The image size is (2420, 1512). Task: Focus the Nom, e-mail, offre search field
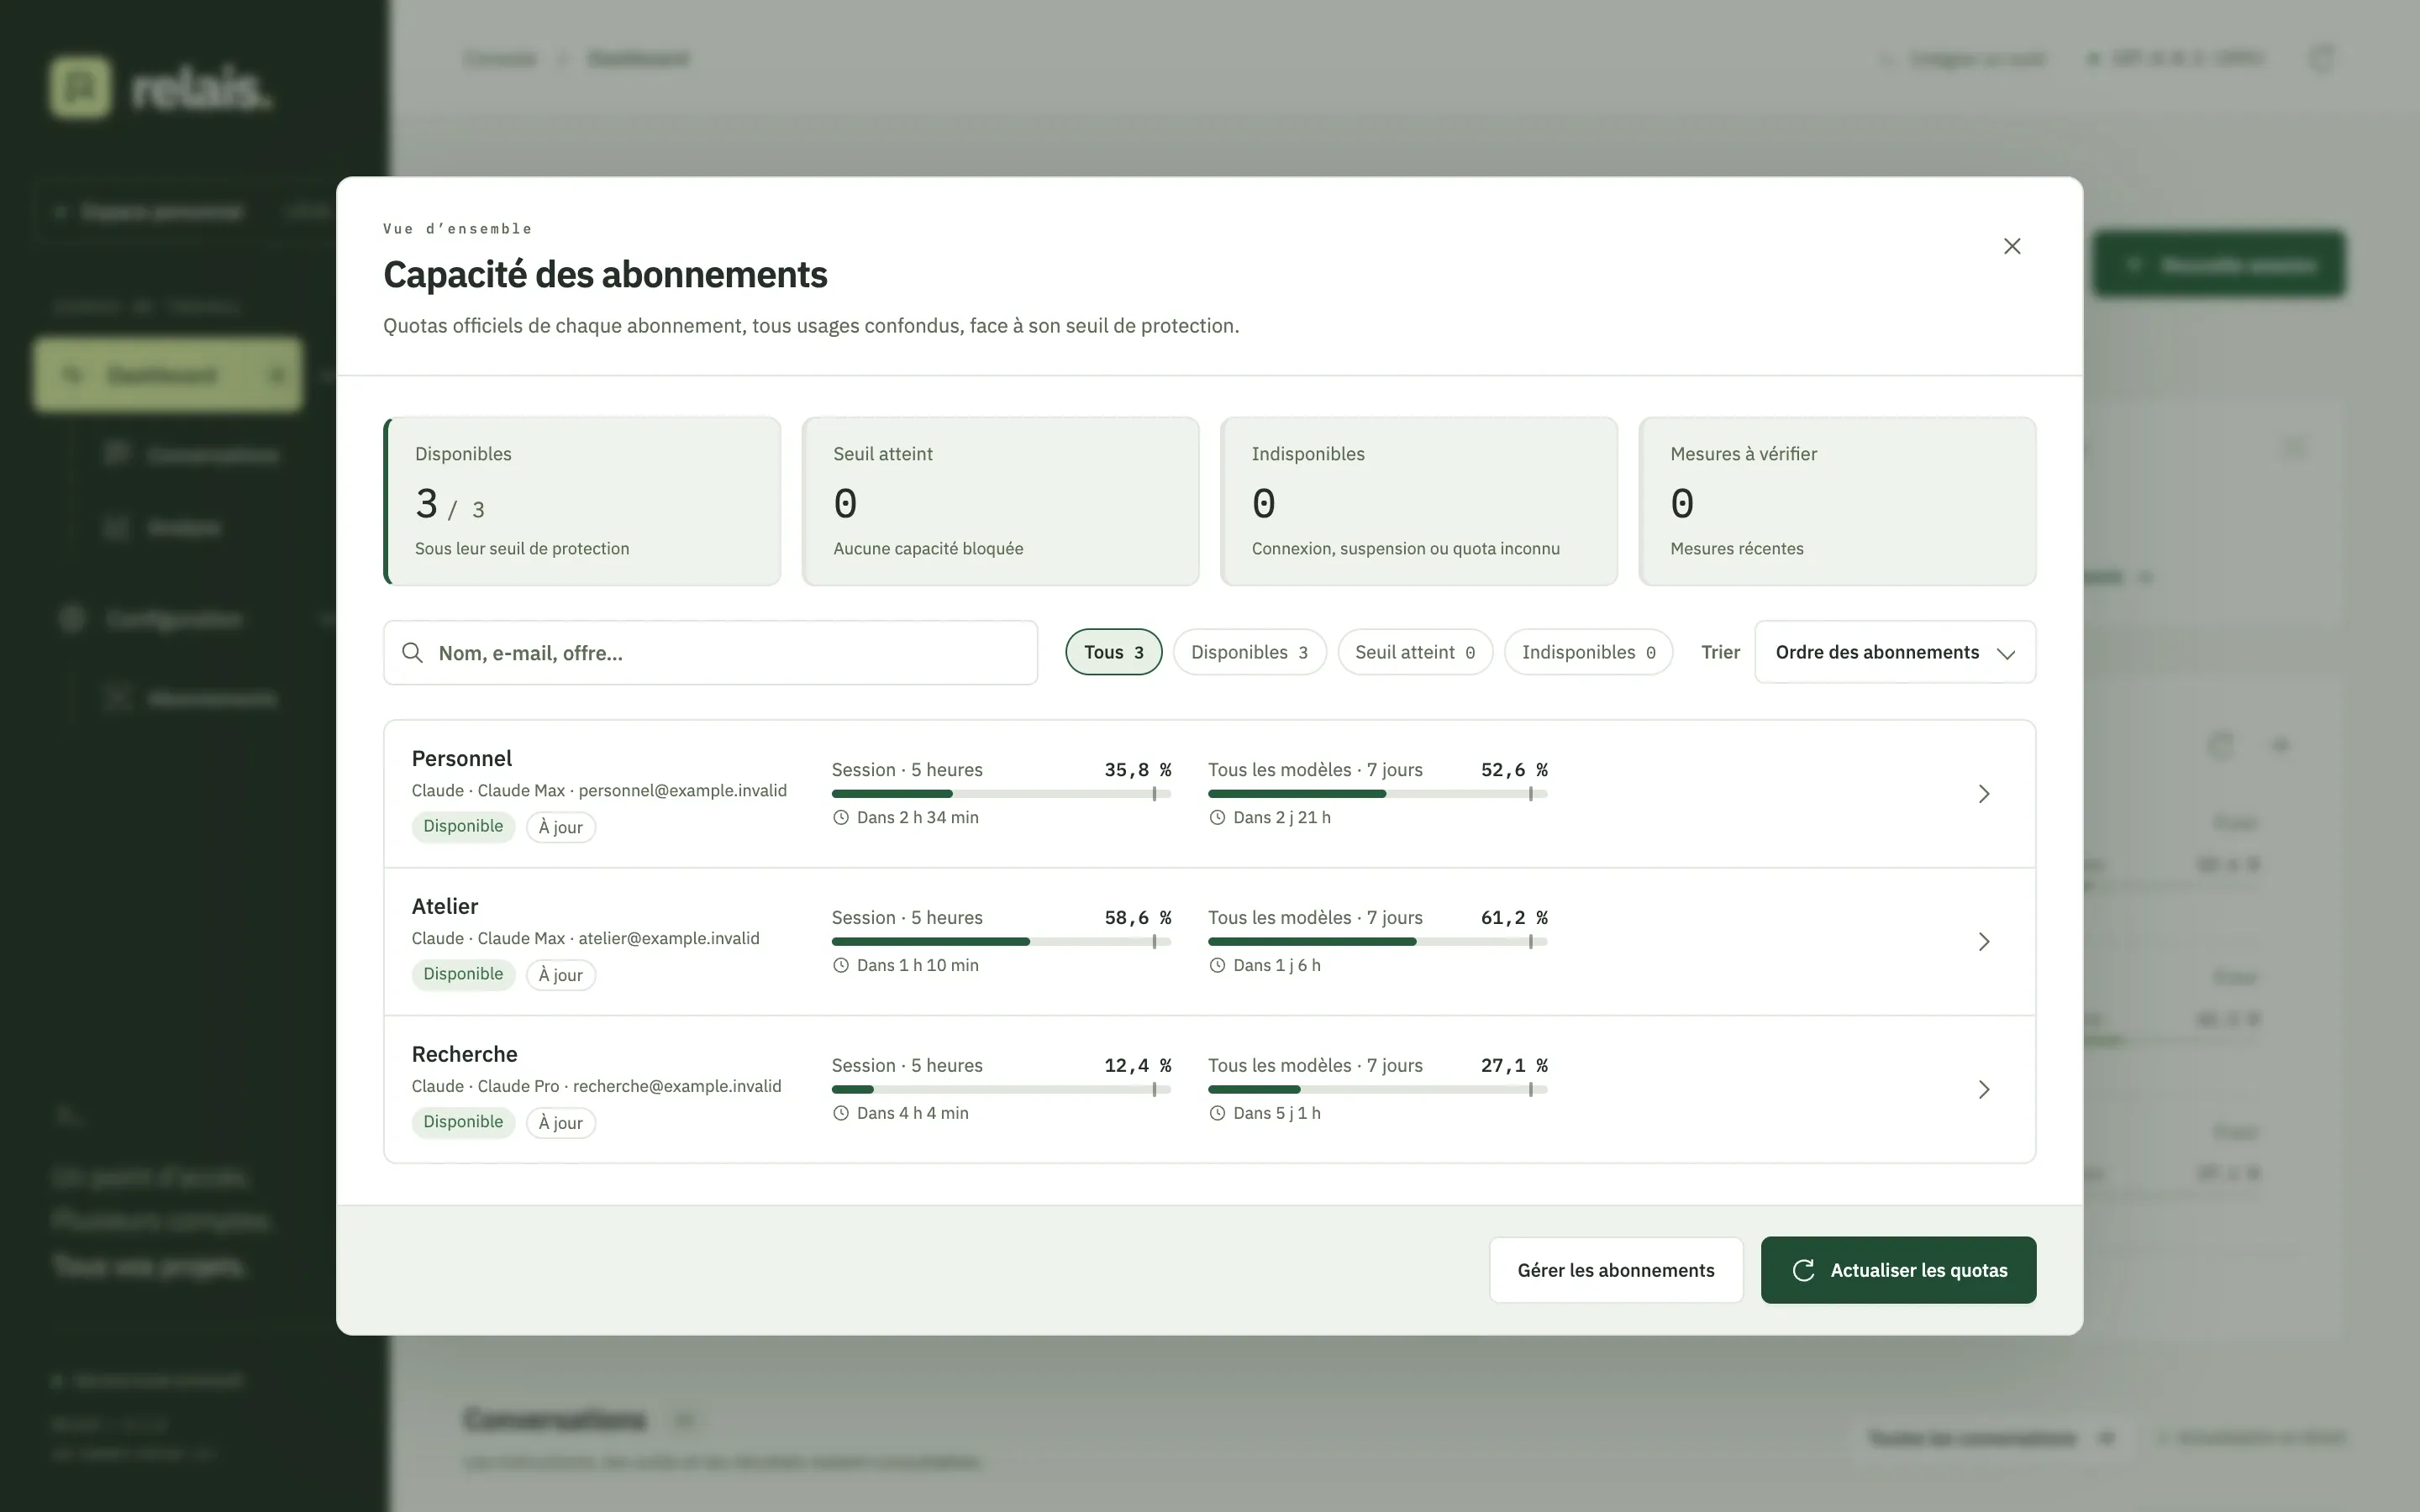click(x=710, y=653)
